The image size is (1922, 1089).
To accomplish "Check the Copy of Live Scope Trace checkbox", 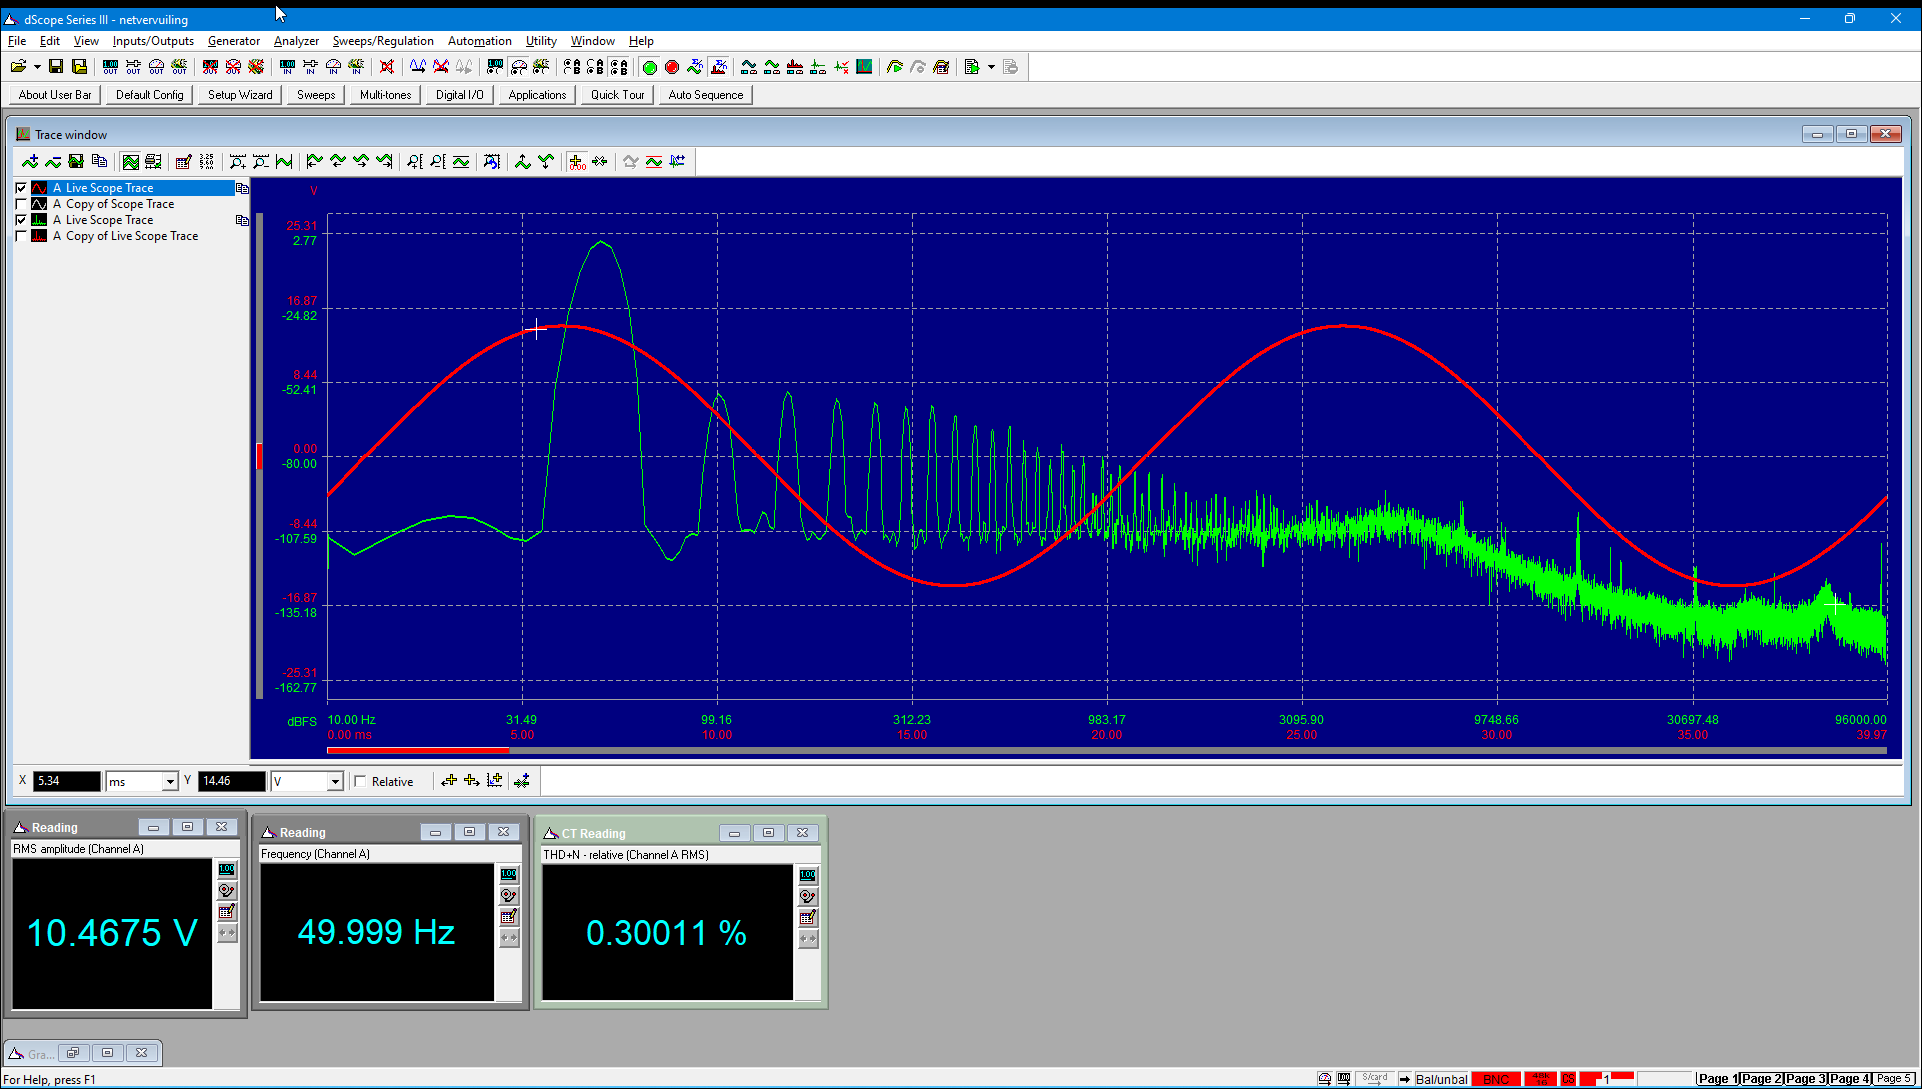I will point(21,236).
